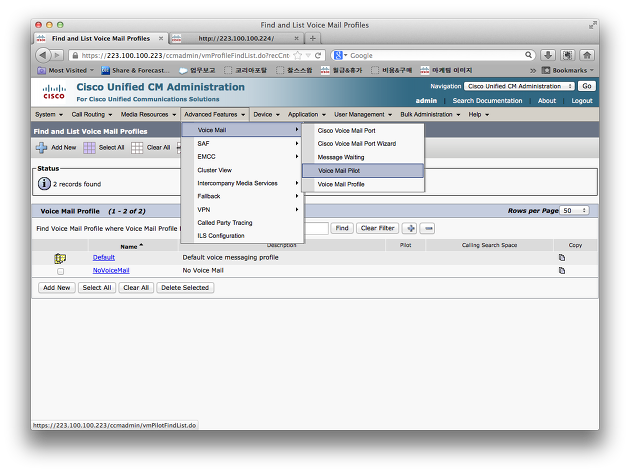Open the Bulk Administration menu
This screenshot has height=473, width=630.
(430, 115)
